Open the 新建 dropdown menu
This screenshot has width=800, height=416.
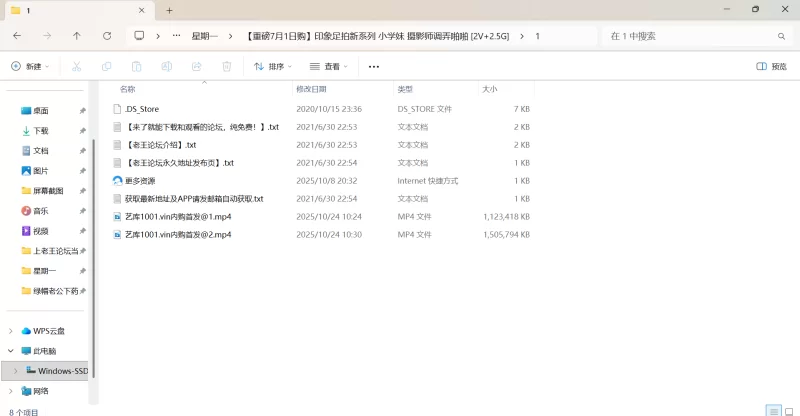pos(30,67)
